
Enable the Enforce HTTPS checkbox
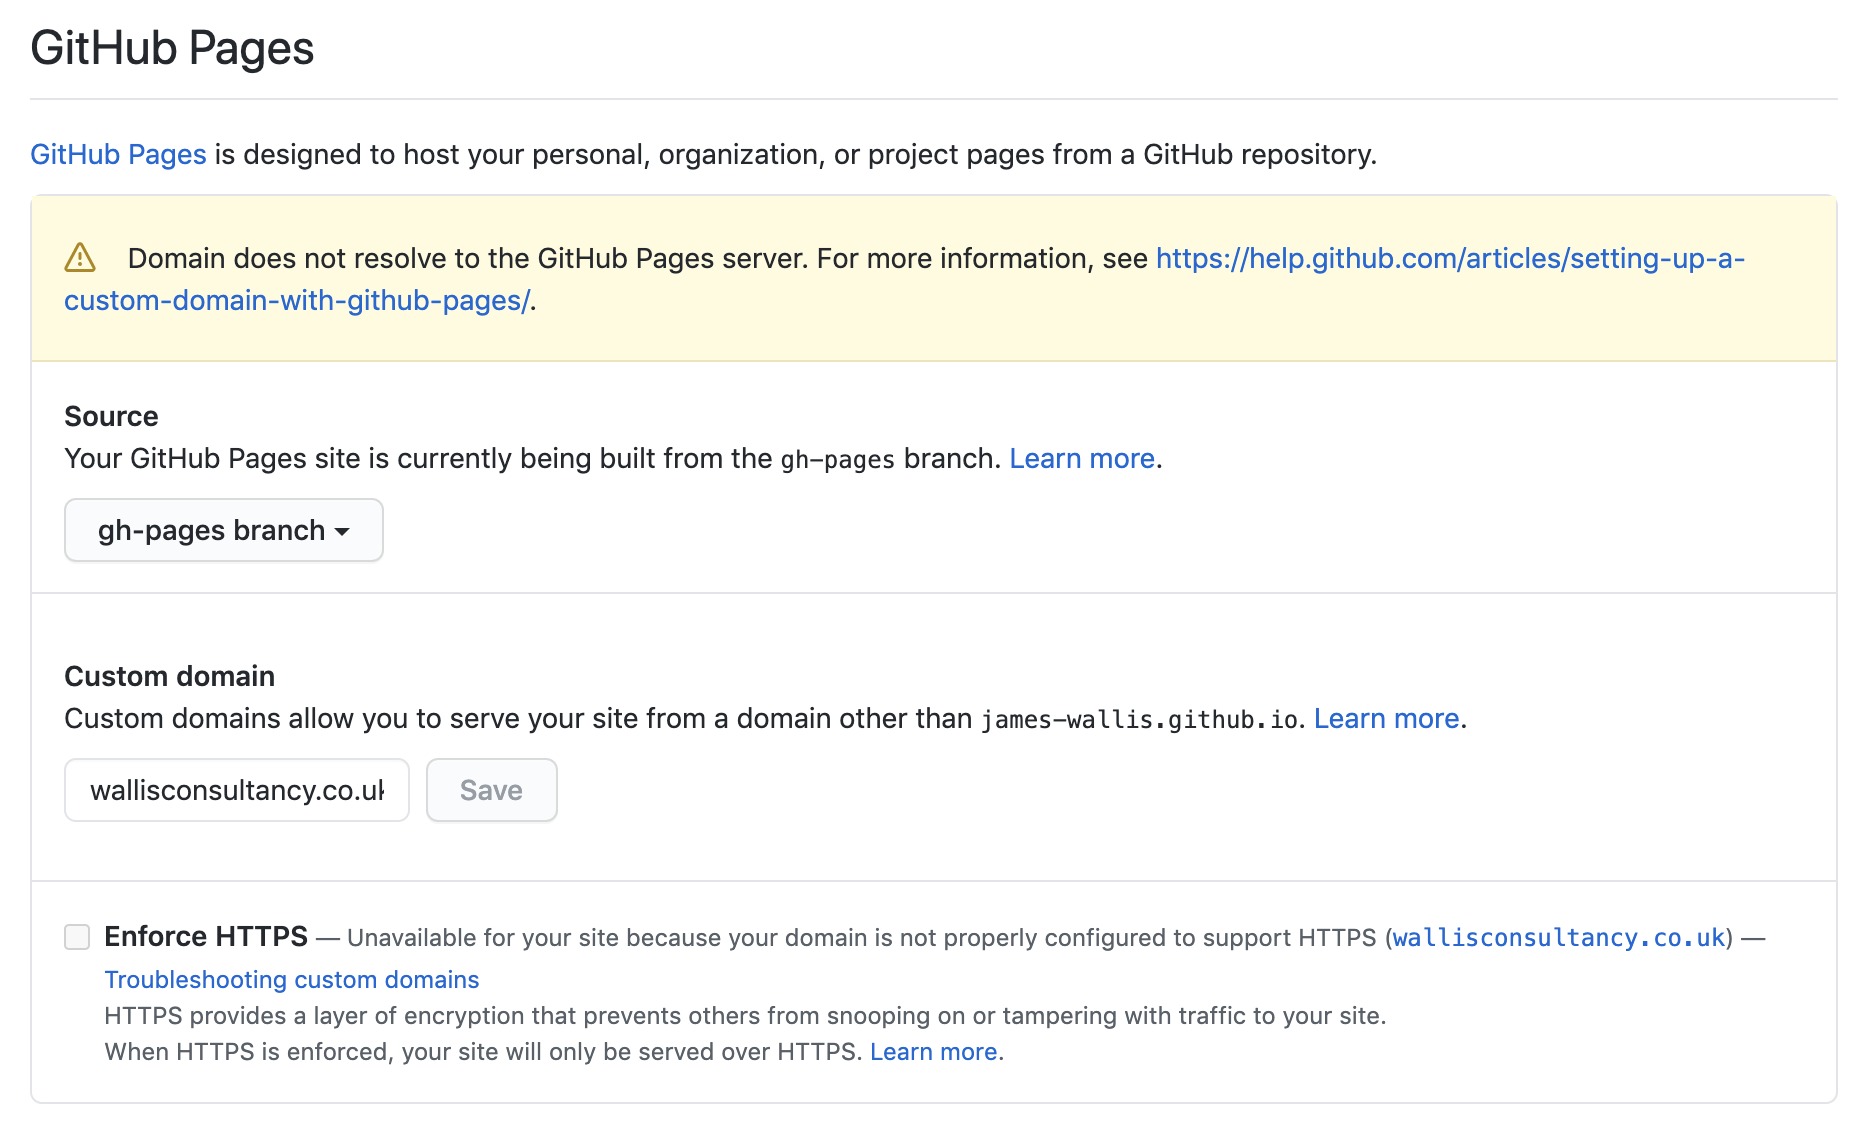(78, 936)
